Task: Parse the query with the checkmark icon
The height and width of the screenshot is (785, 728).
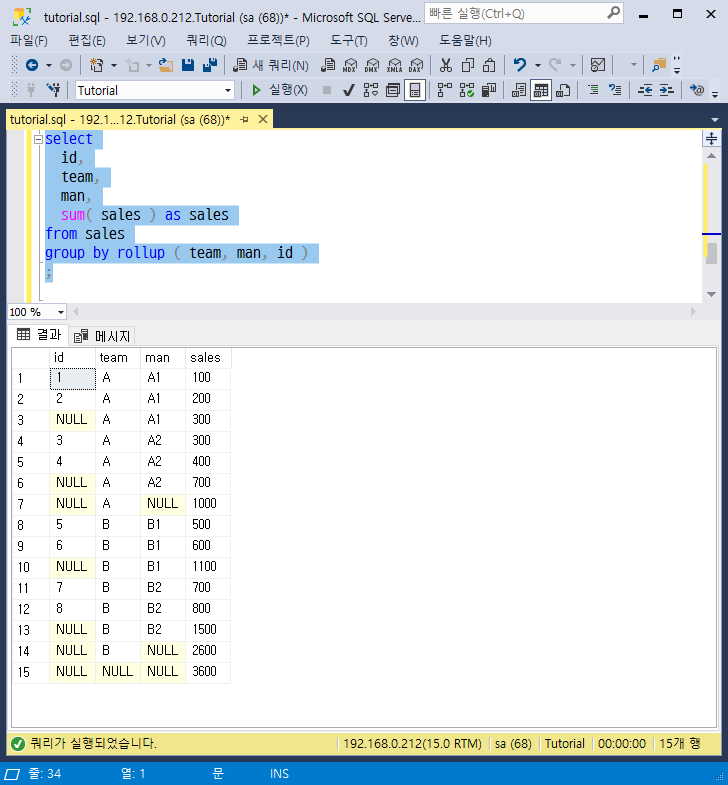Action: point(349,90)
